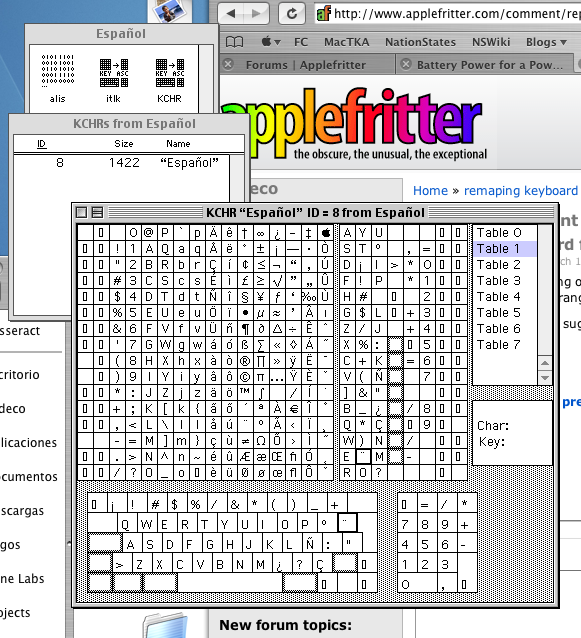Click the browser Forward arrow button

pyautogui.click(x=257, y=13)
